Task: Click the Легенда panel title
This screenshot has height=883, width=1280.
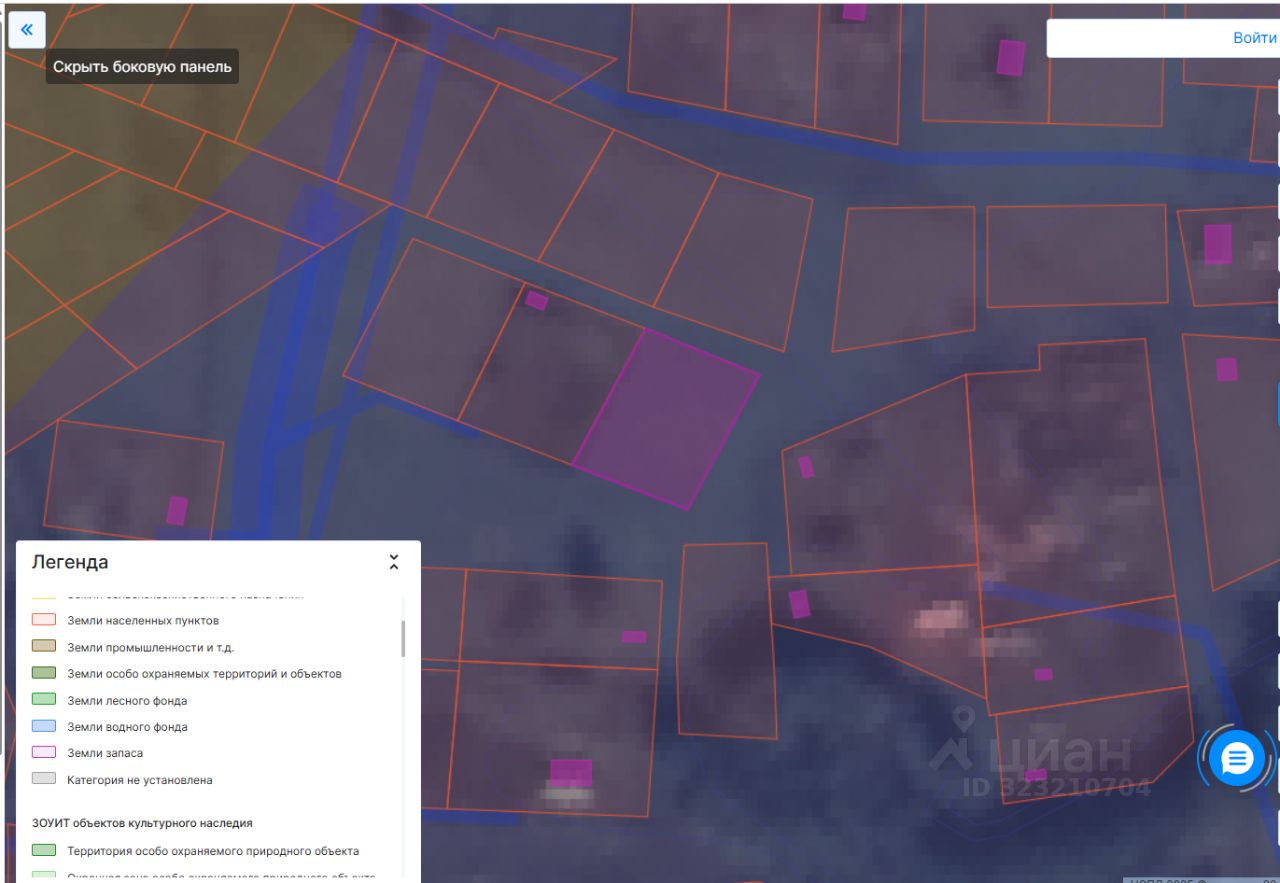Action: point(70,562)
